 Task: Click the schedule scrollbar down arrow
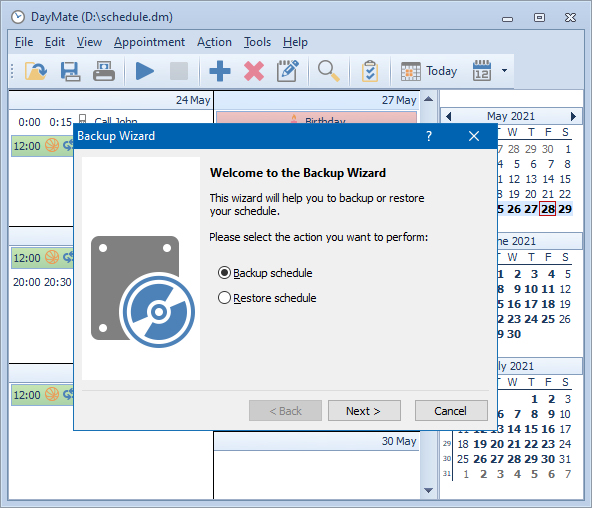429,490
